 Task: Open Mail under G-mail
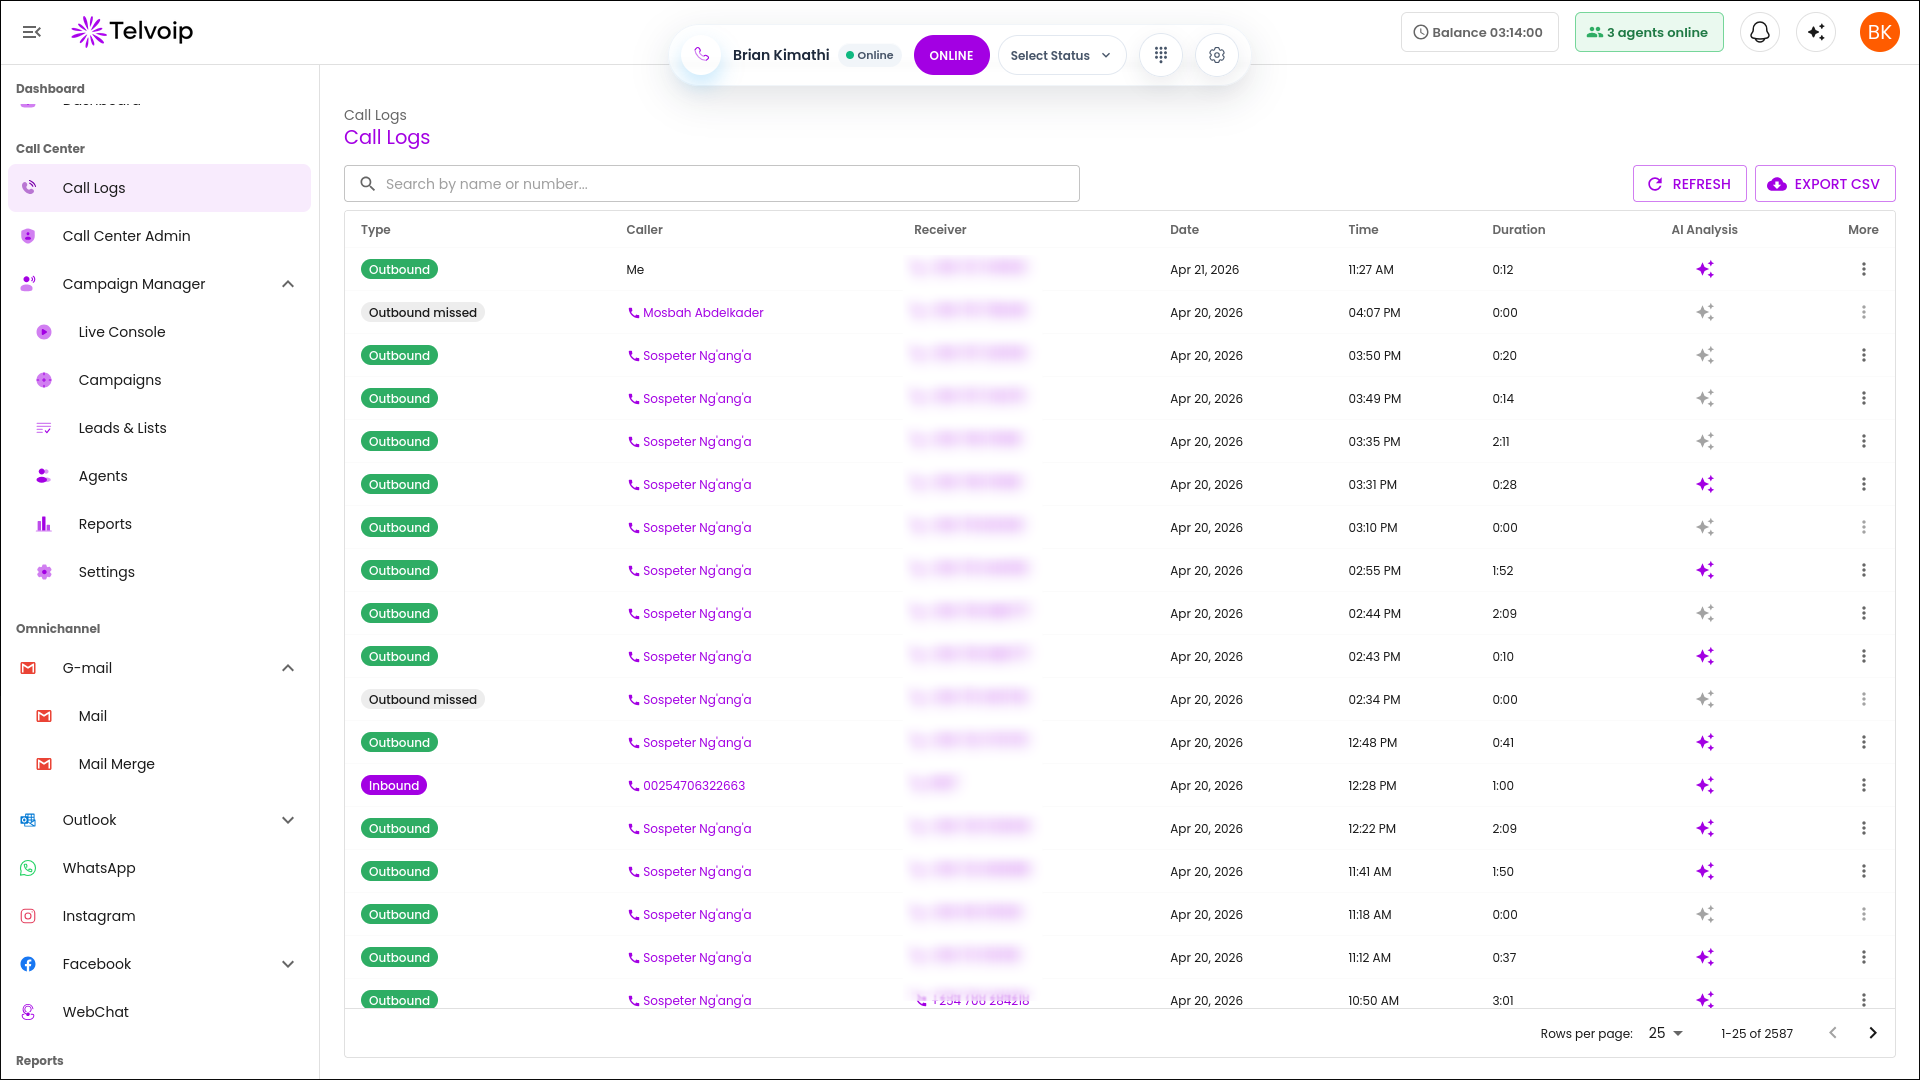[159, 716]
